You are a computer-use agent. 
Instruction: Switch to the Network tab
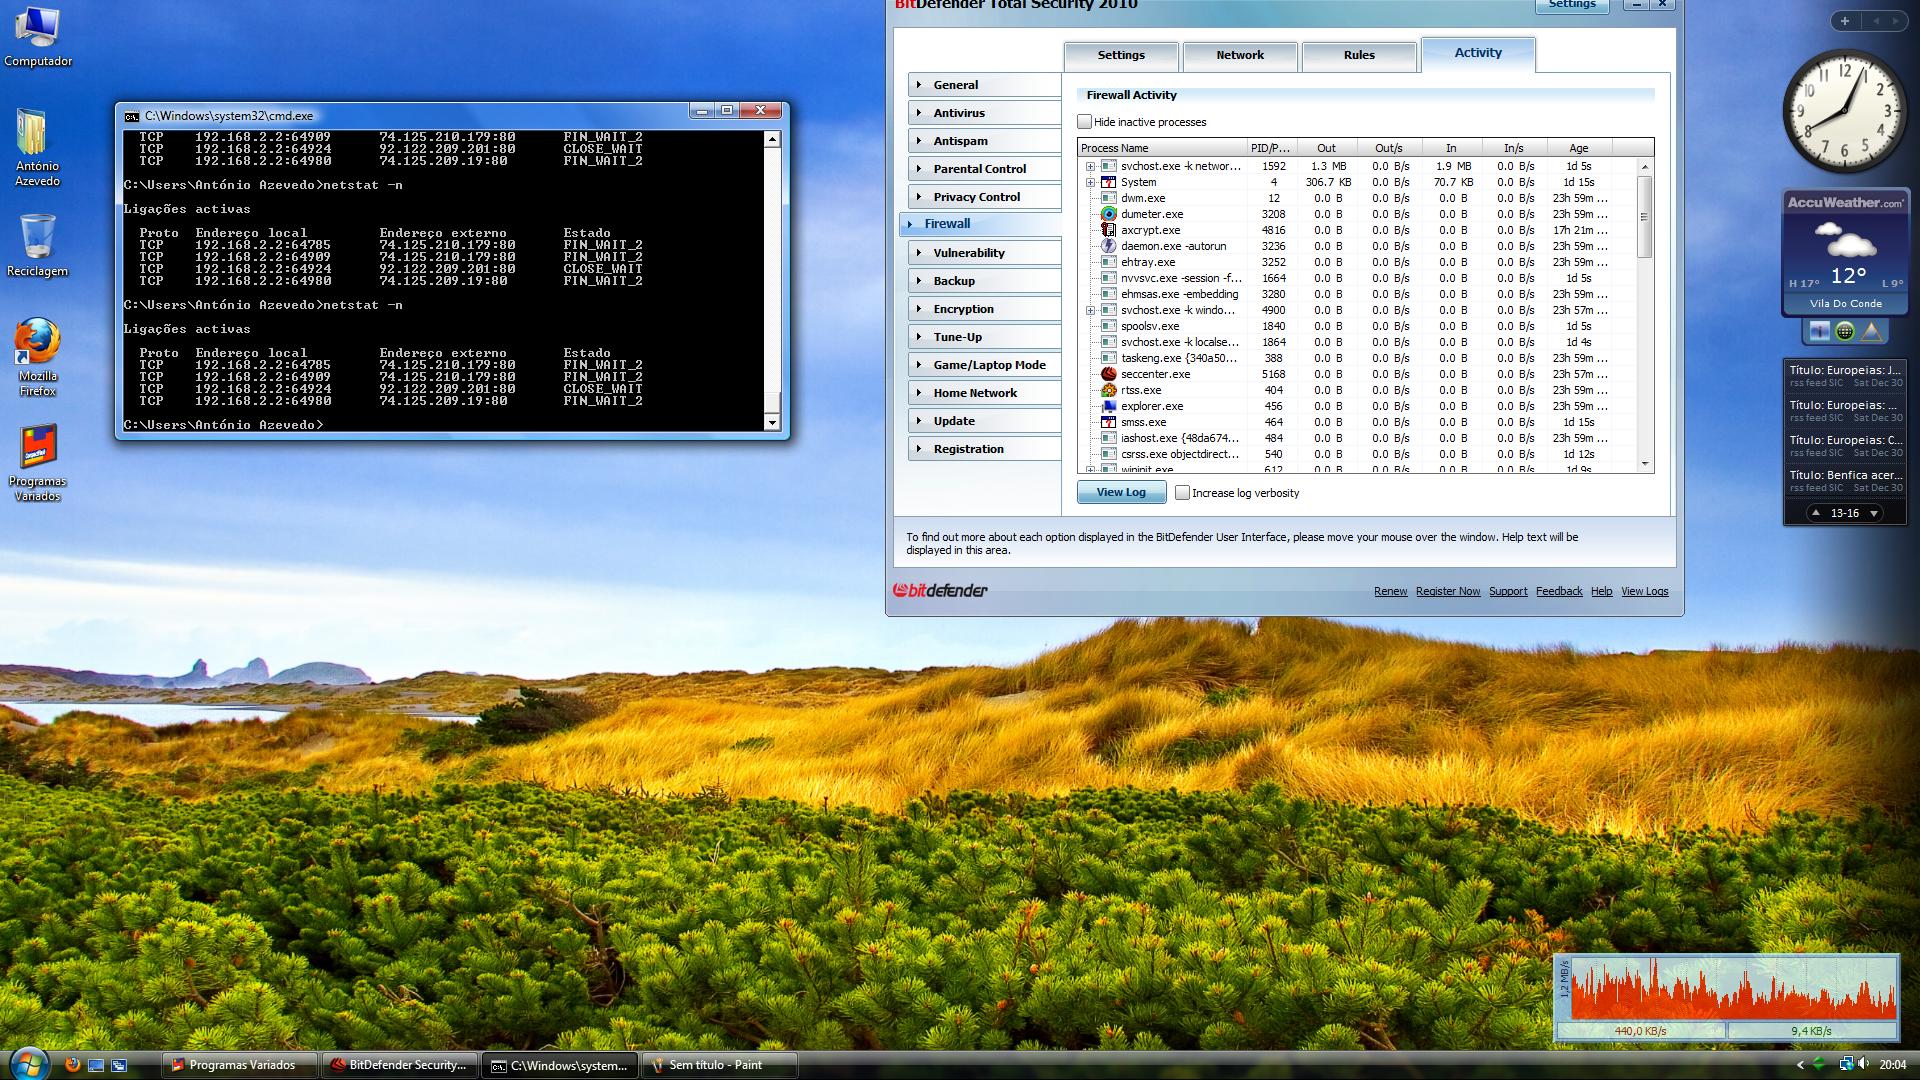[x=1240, y=56]
